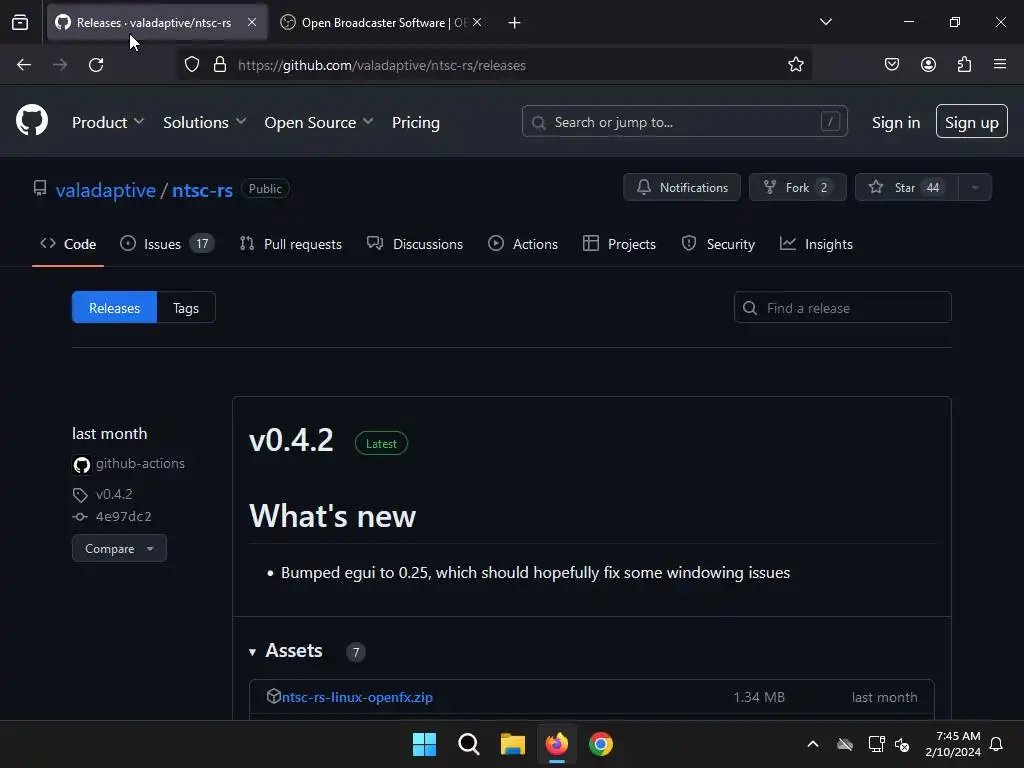Open the Projects tab
The height and width of the screenshot is (768, 1024).
click(619, 244)
